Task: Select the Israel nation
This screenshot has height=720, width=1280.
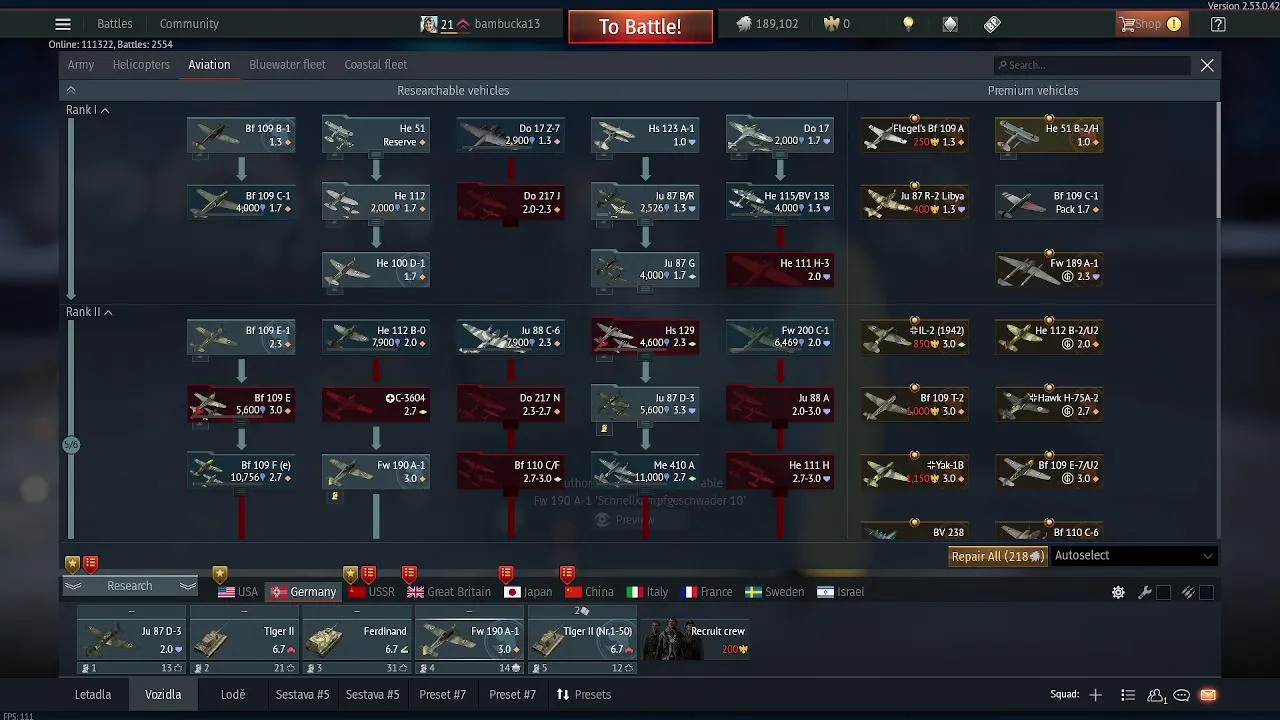Action: [x=840, y=592]
